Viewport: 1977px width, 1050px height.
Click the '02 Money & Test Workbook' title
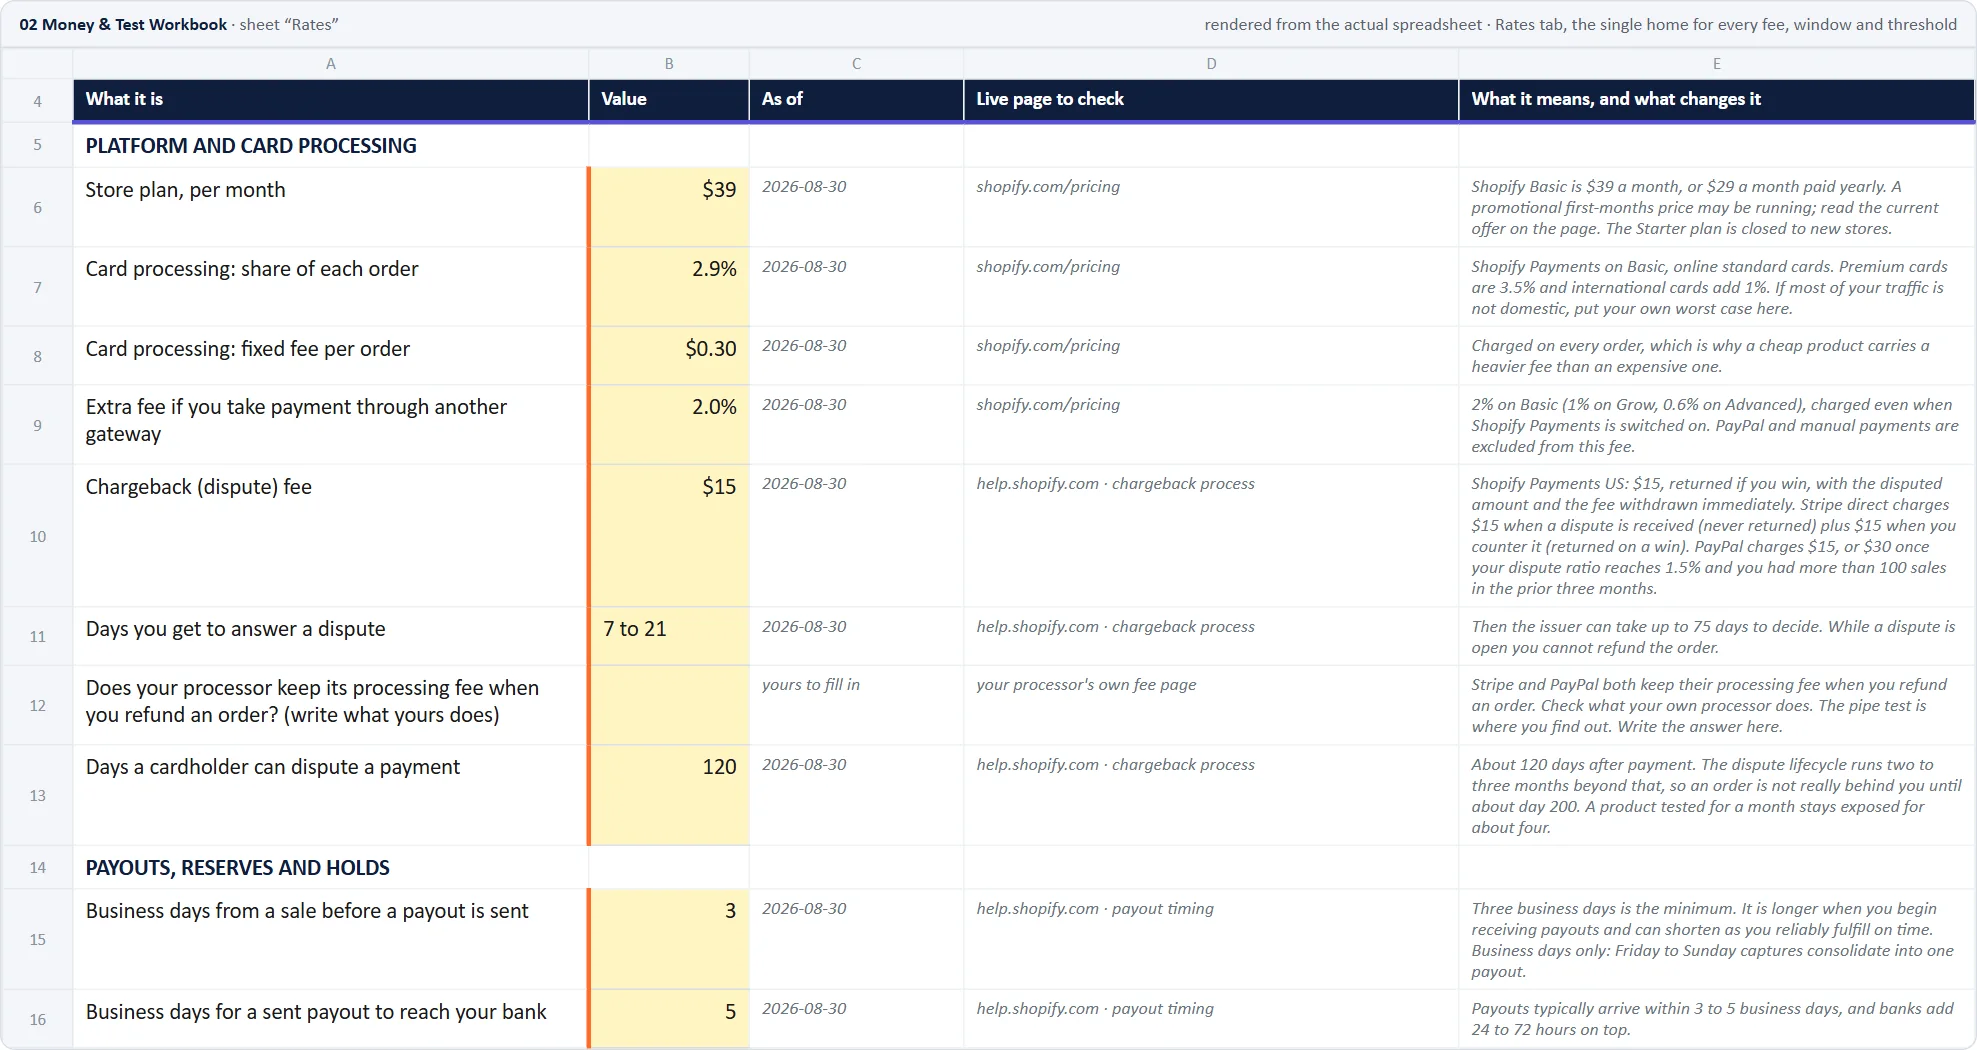click(x=123, y=25)
